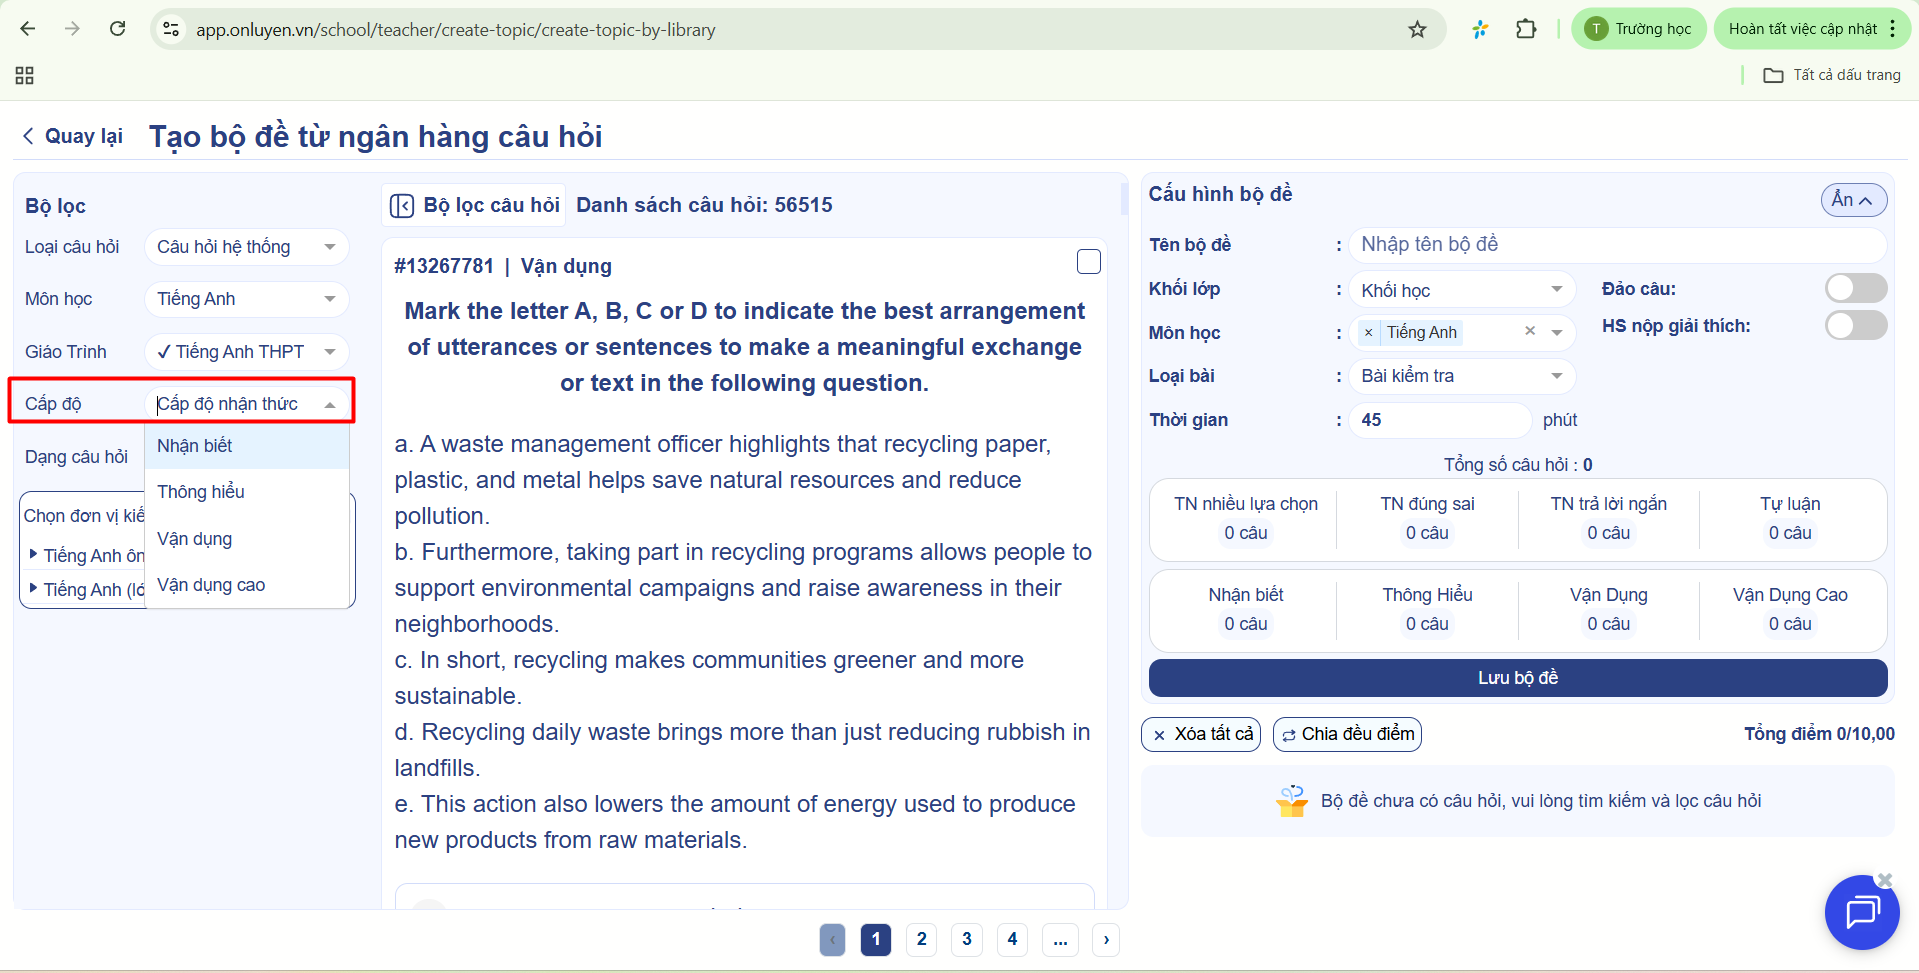Type in the Nhập tên bộ đề field
Image resolution: width=1919 pixels, height=973 pixels.
1615,245
